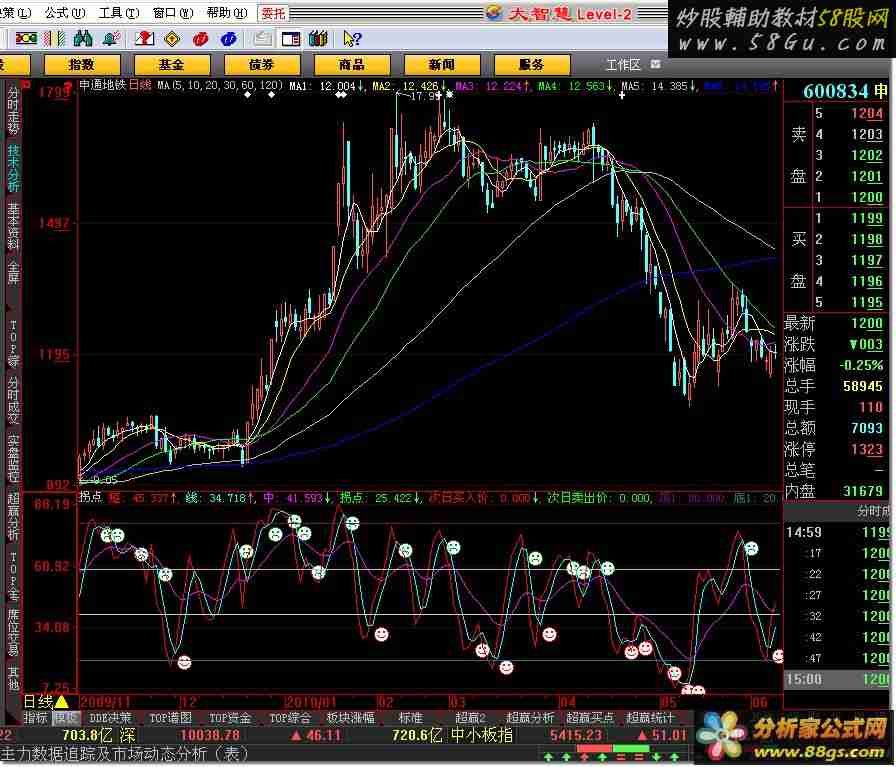Expand the 日线 period selector triangle
This screenshot has width=896, height=767.
[61, 702]
